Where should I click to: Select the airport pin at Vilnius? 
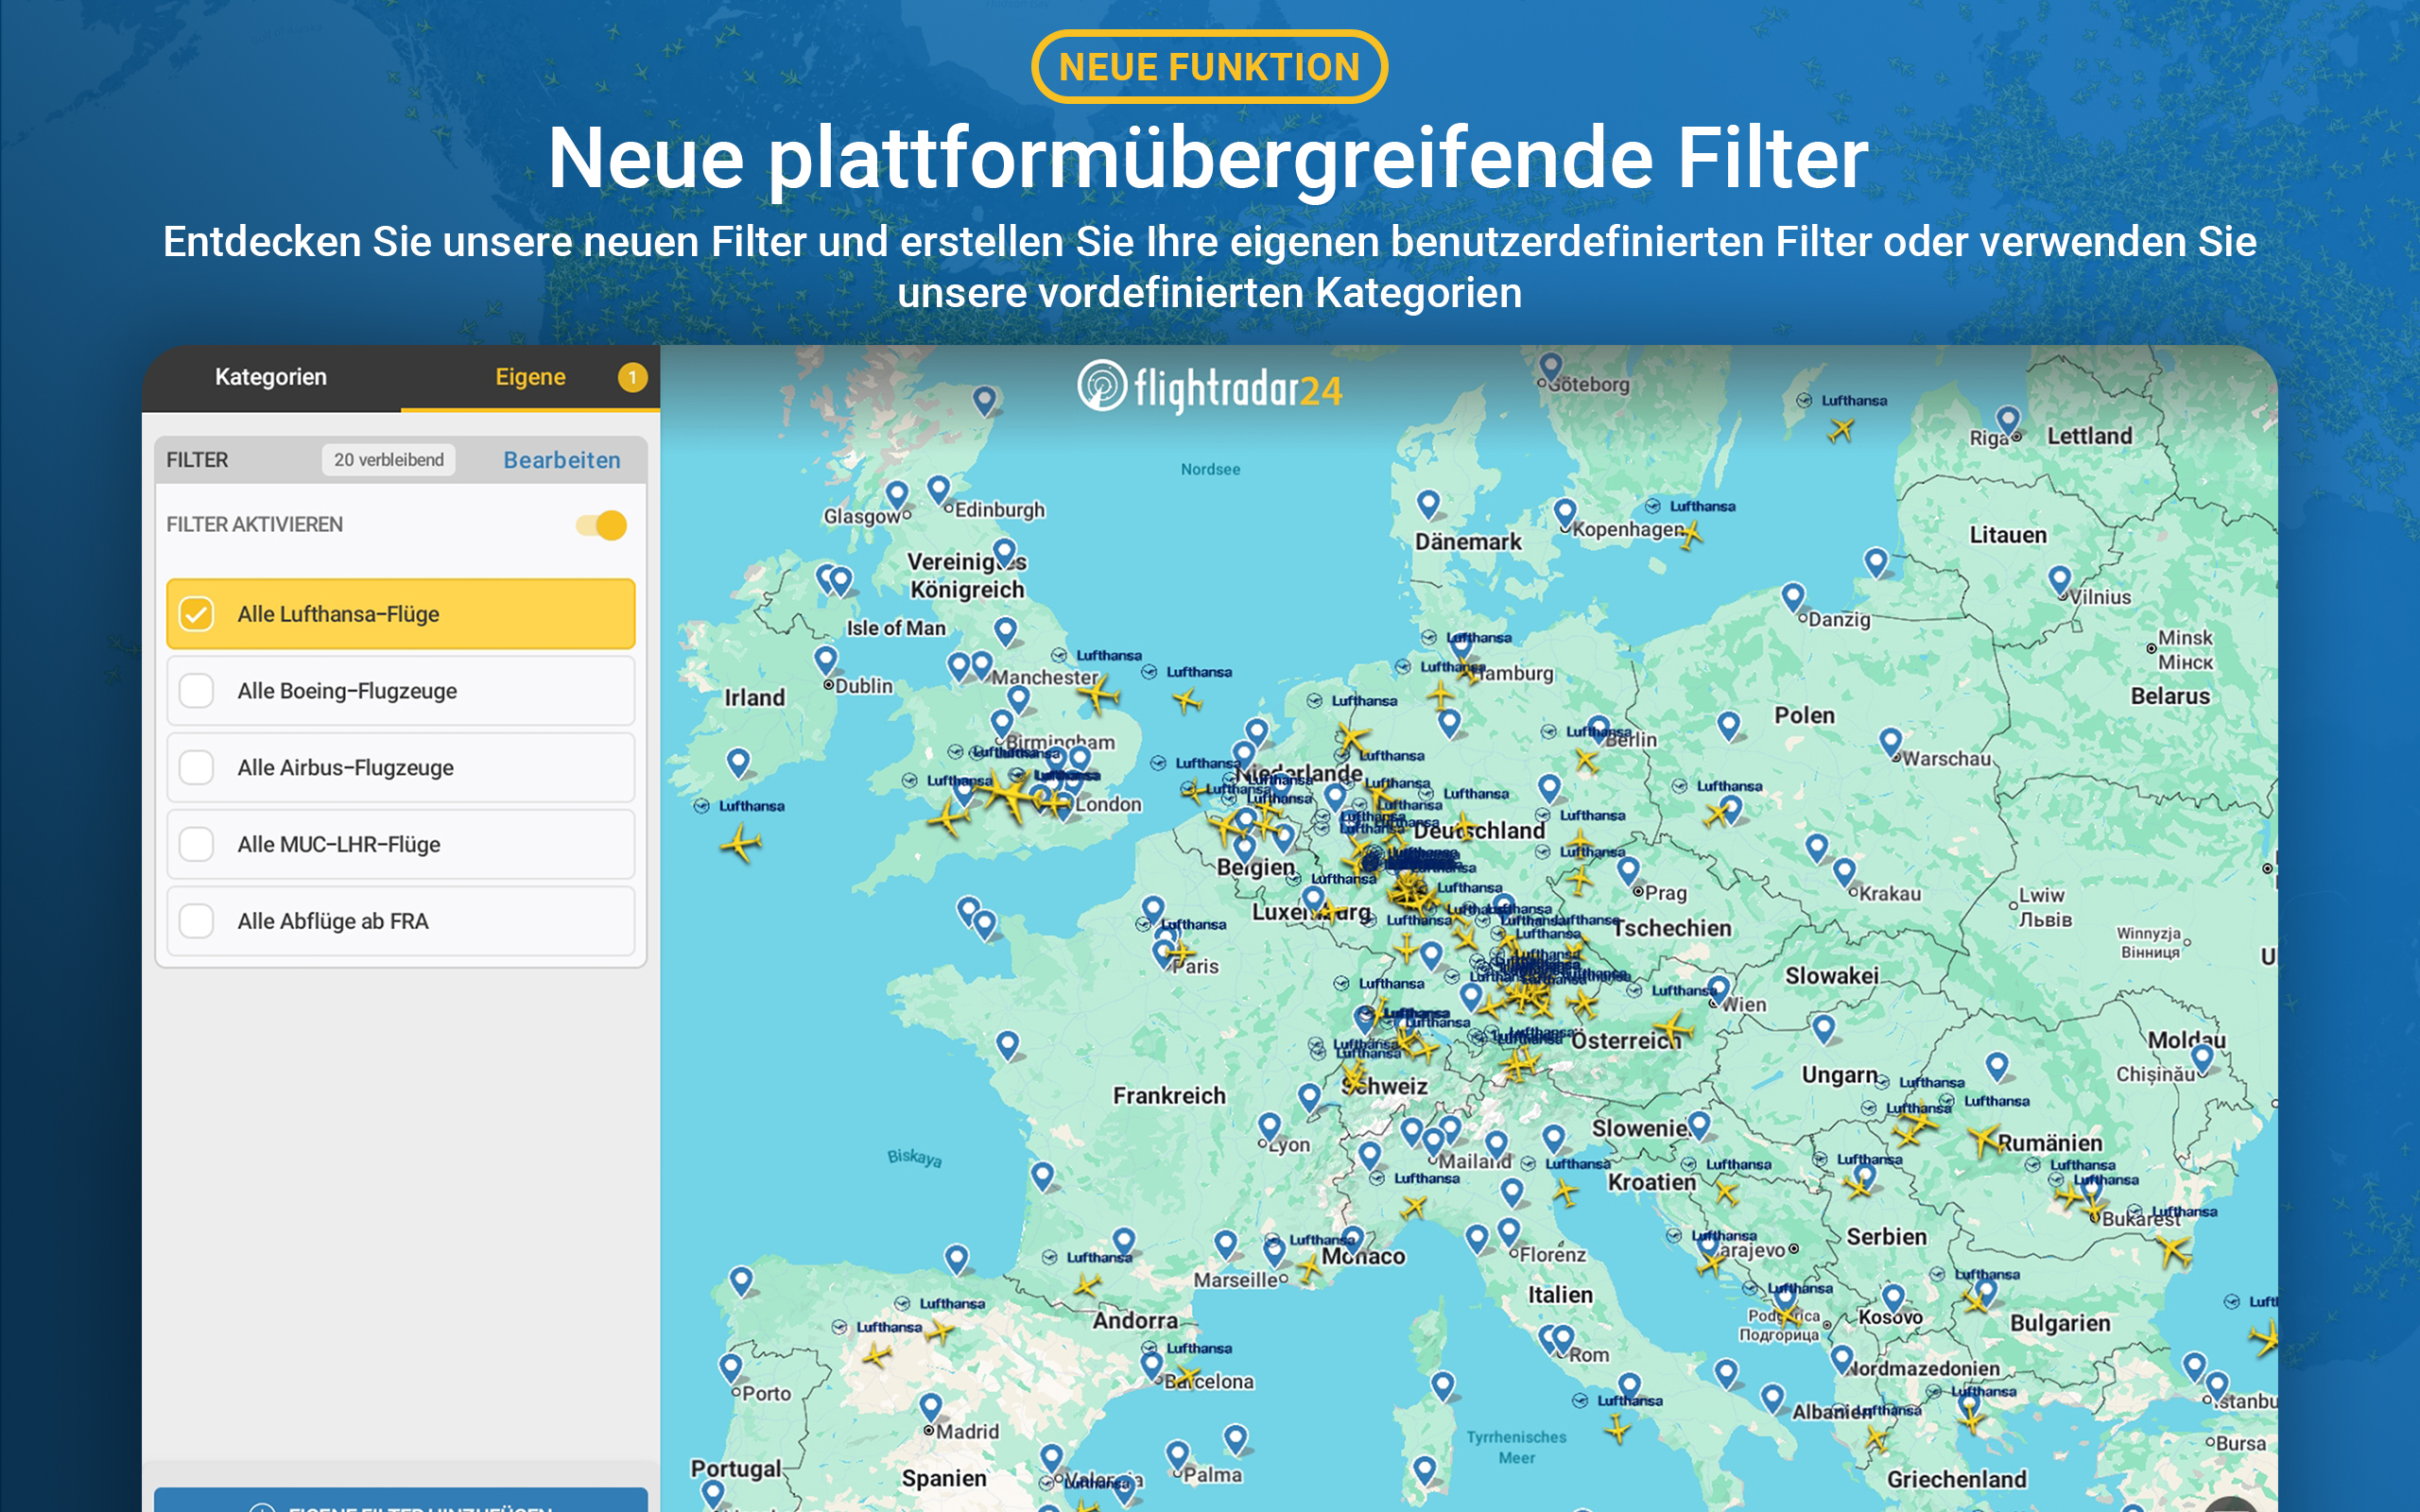coord(2059,580)
